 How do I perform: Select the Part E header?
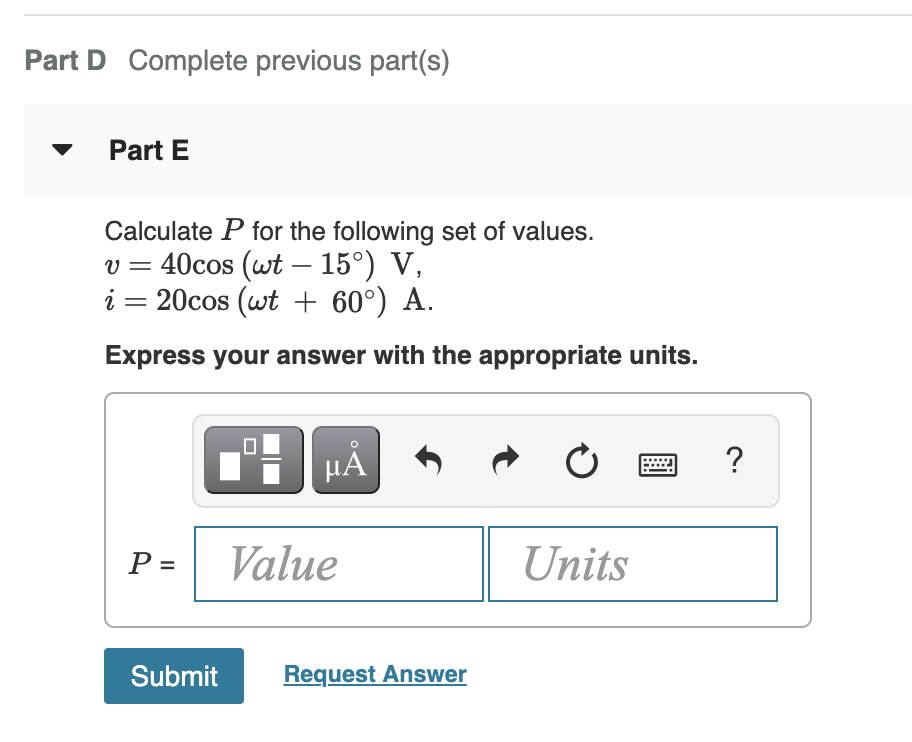point(149,150)
